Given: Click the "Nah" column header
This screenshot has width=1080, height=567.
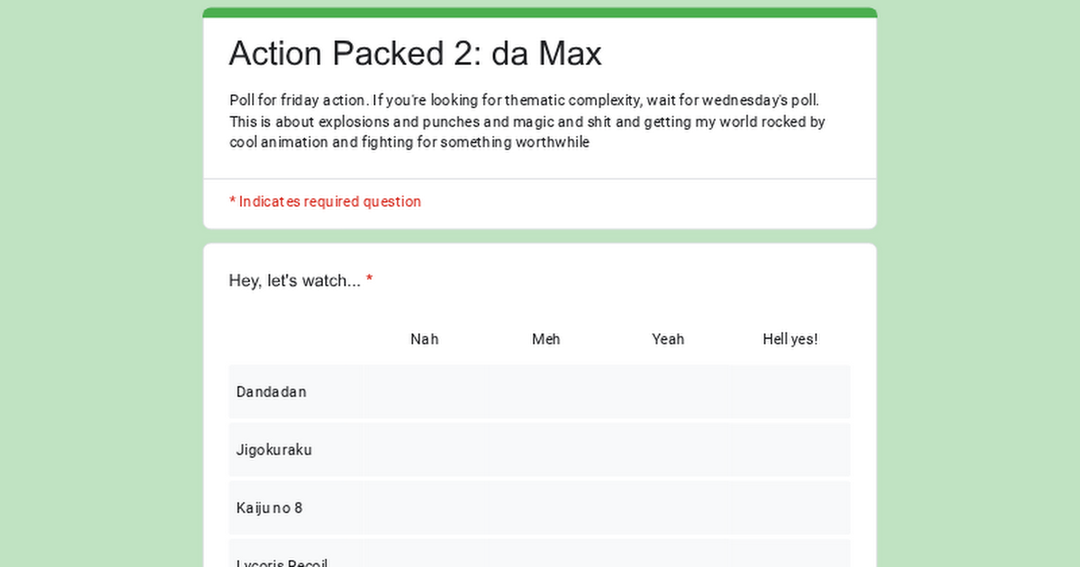Looking at the screenshot, I should coord(424,339).
